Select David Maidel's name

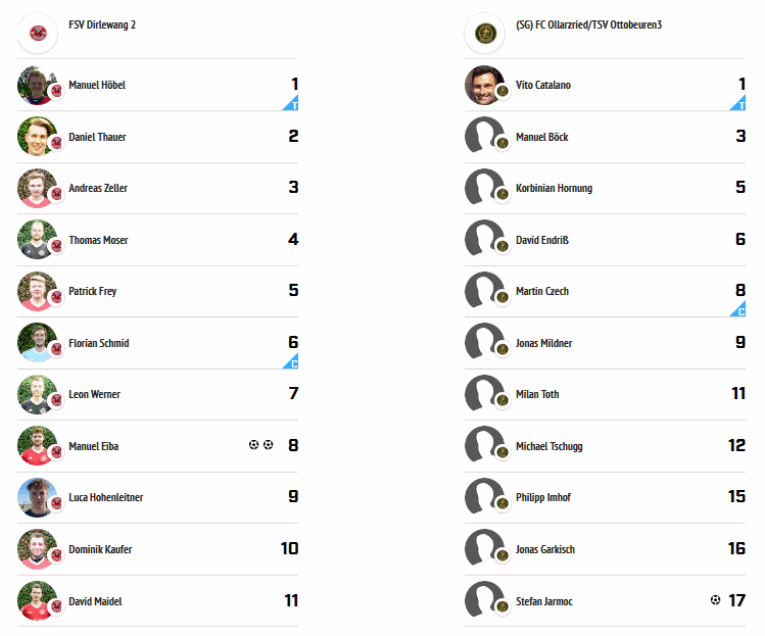pyautogui.click(x=95, y=601)
